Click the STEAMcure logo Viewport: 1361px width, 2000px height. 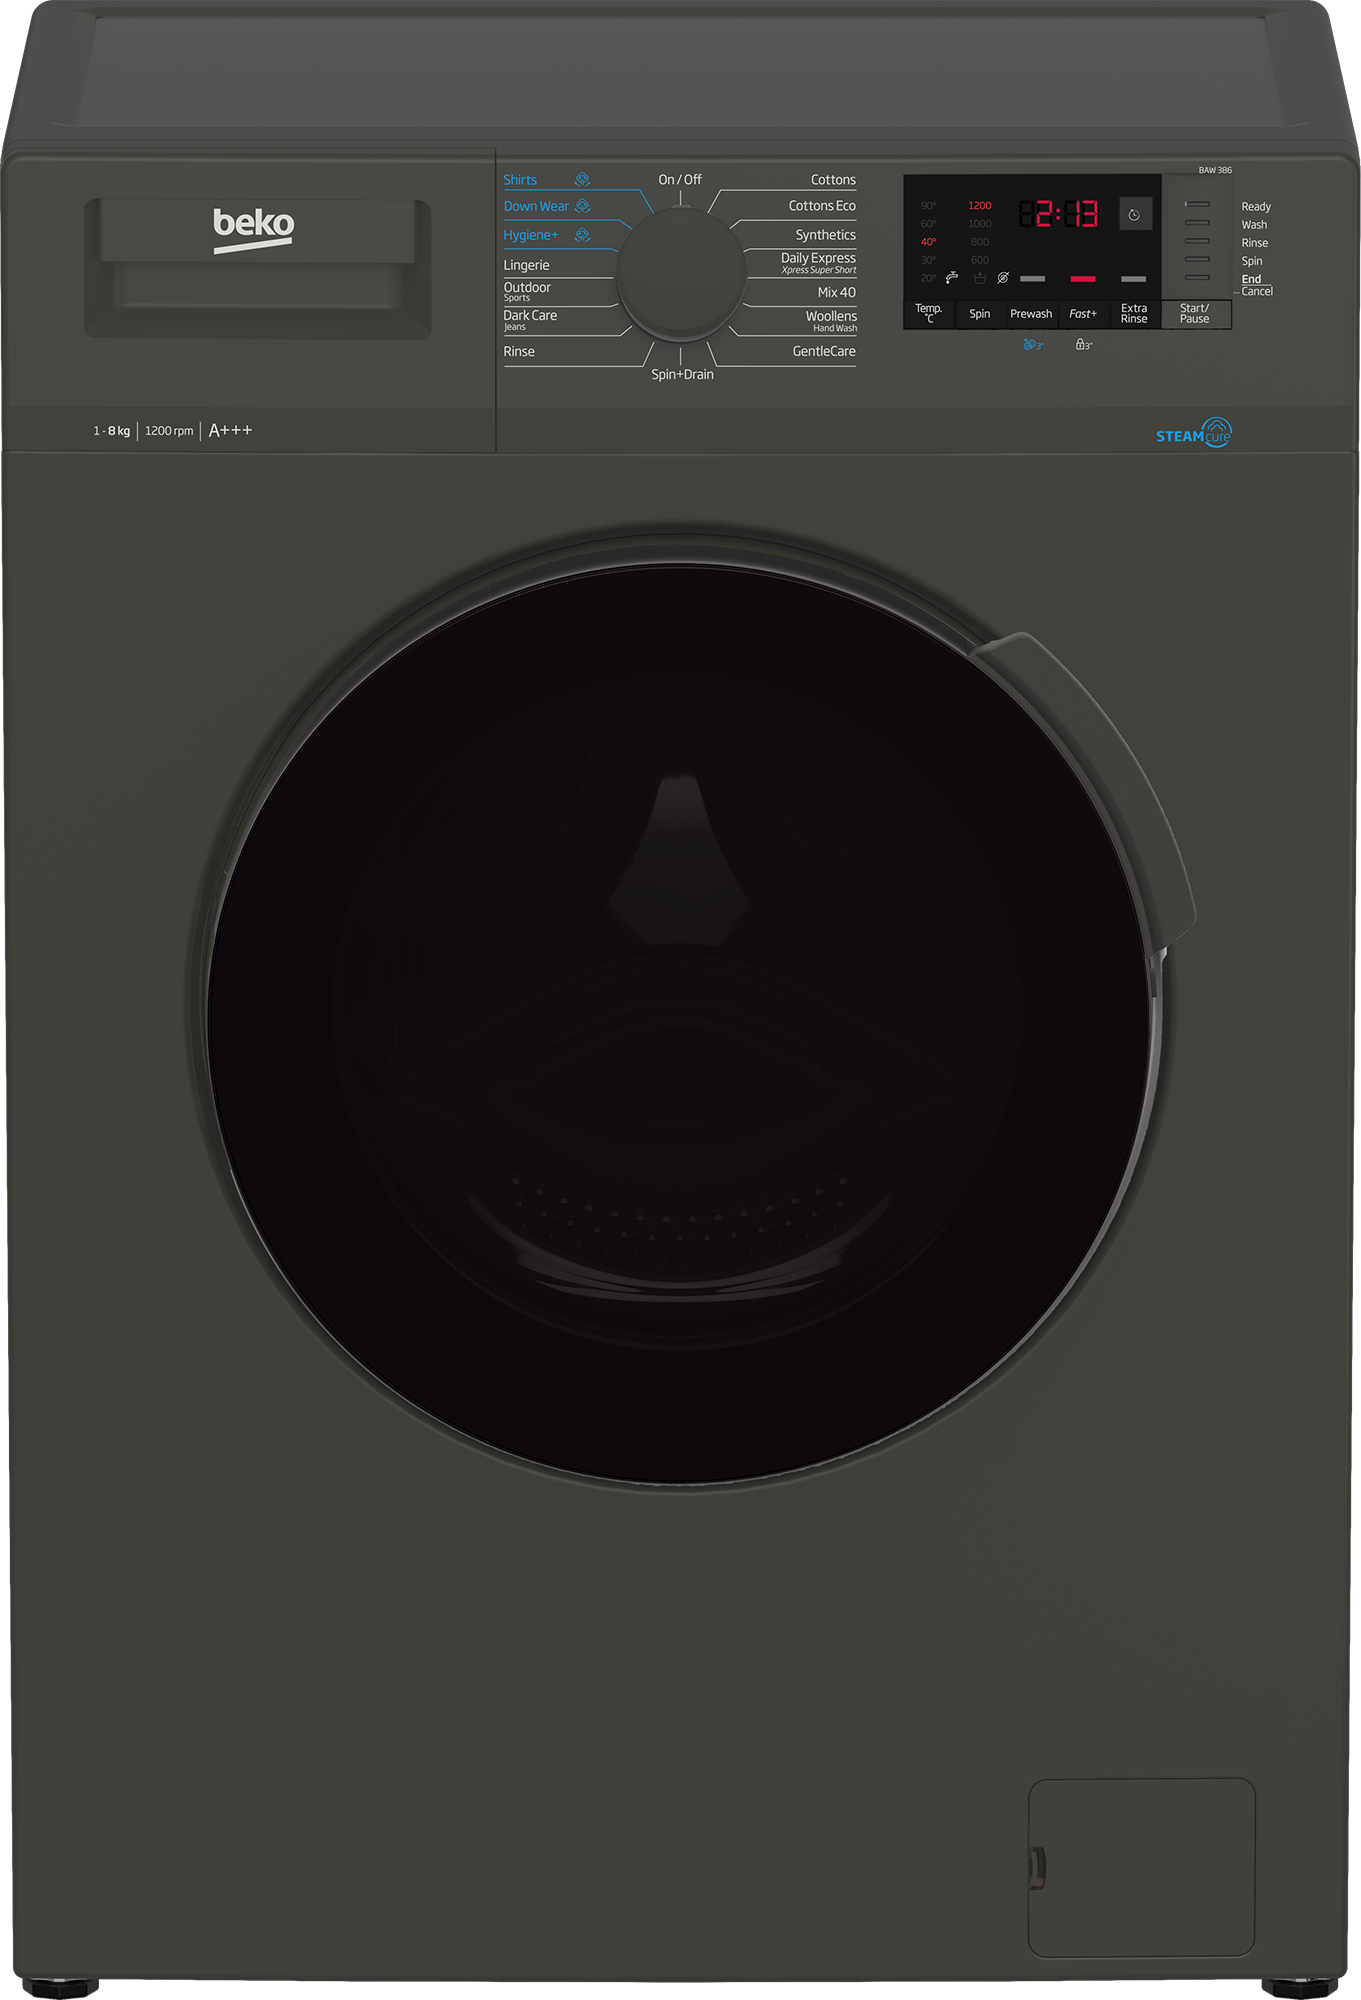(1194, 433)
